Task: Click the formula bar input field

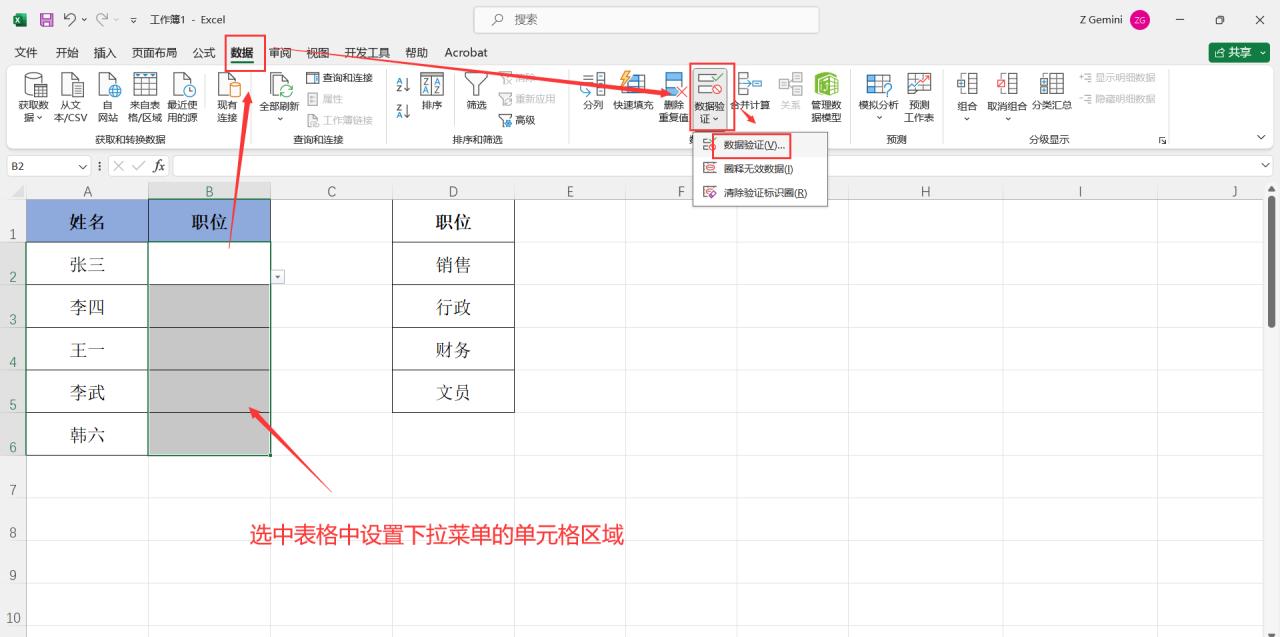Action: tap(714, 166)
